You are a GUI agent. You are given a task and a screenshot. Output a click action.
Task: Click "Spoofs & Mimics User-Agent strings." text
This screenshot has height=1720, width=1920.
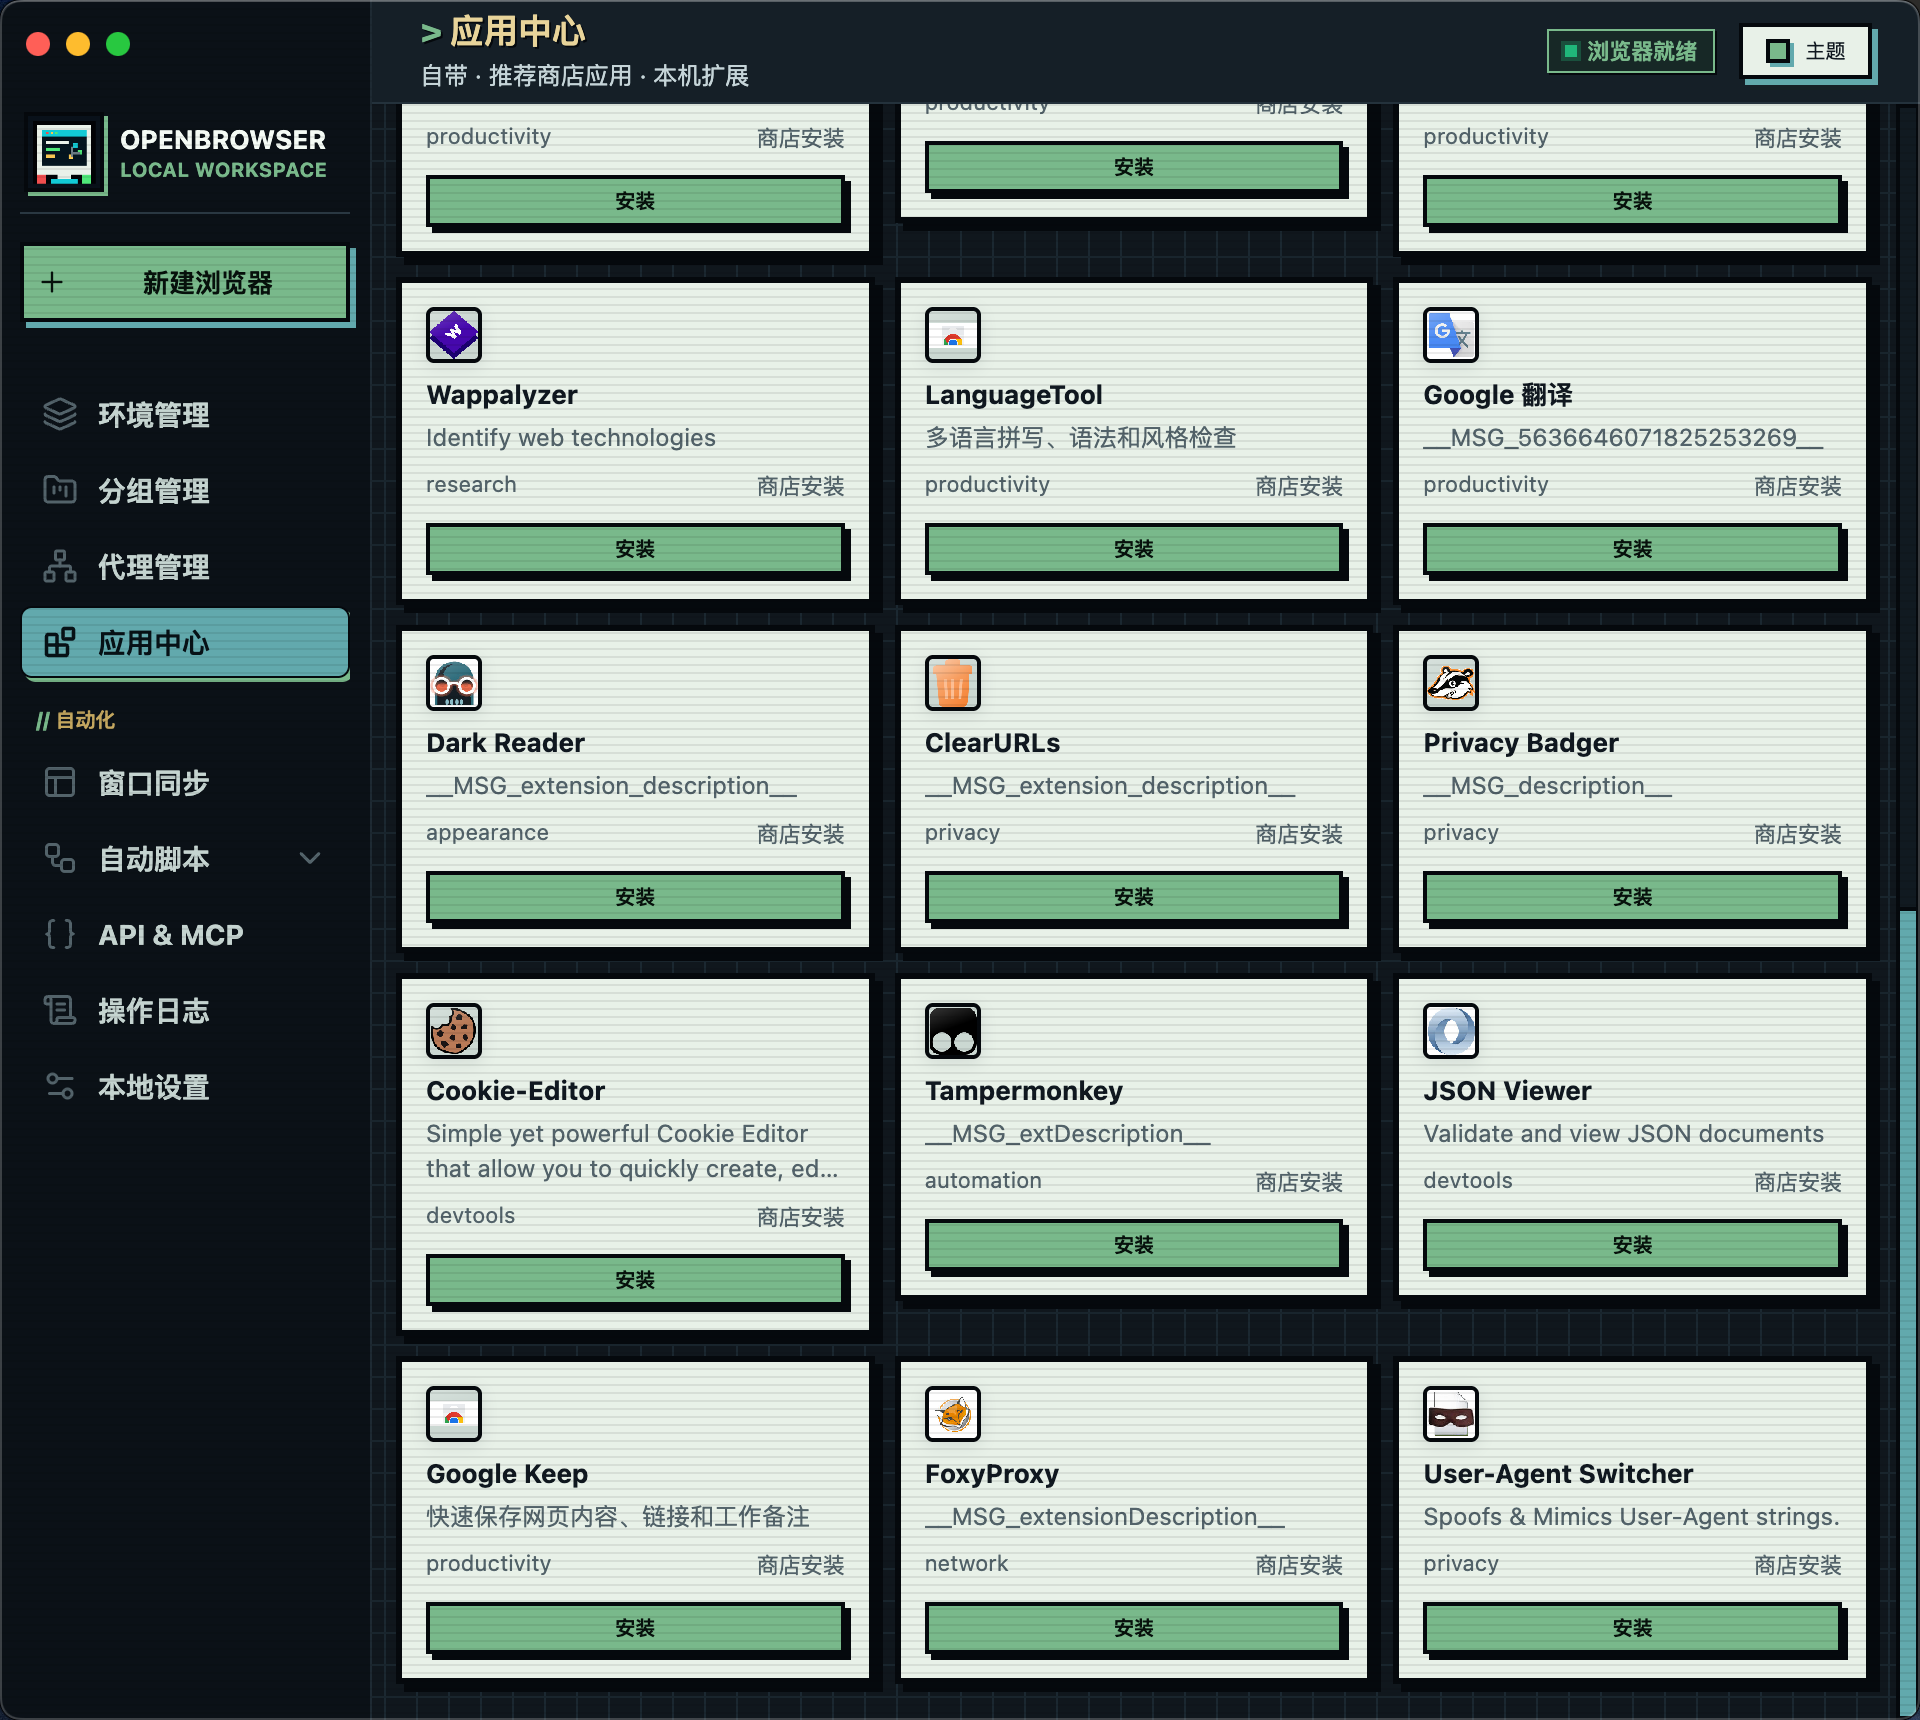tap(1631, 1517)
